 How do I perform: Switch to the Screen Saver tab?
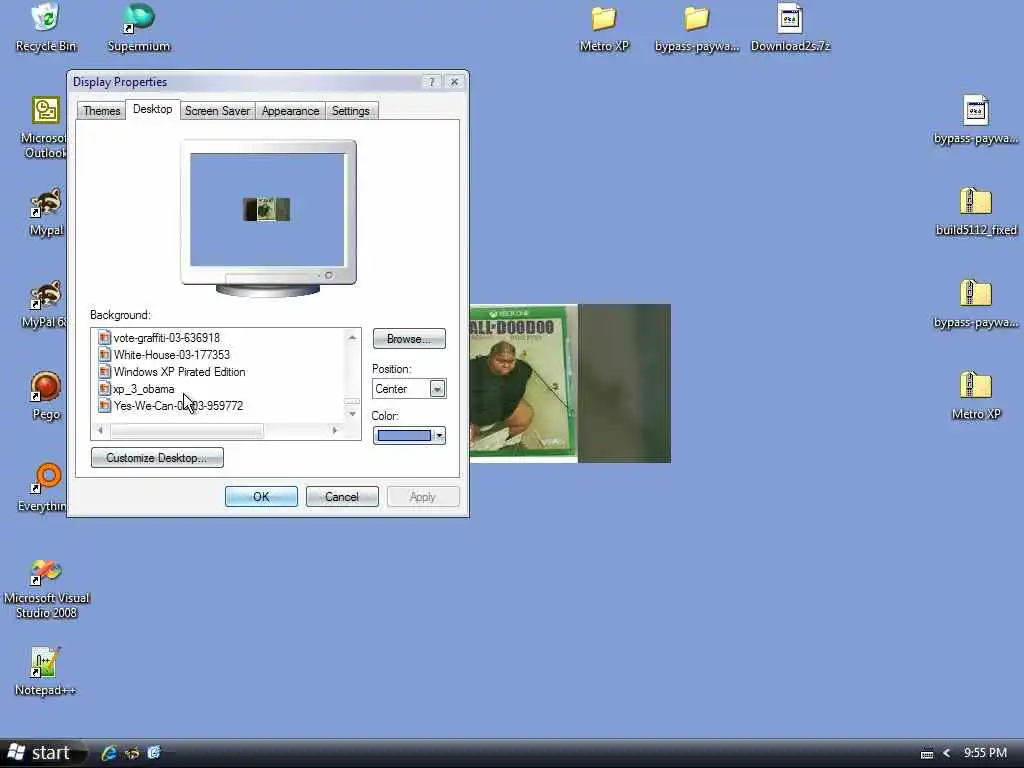point(217,111)
